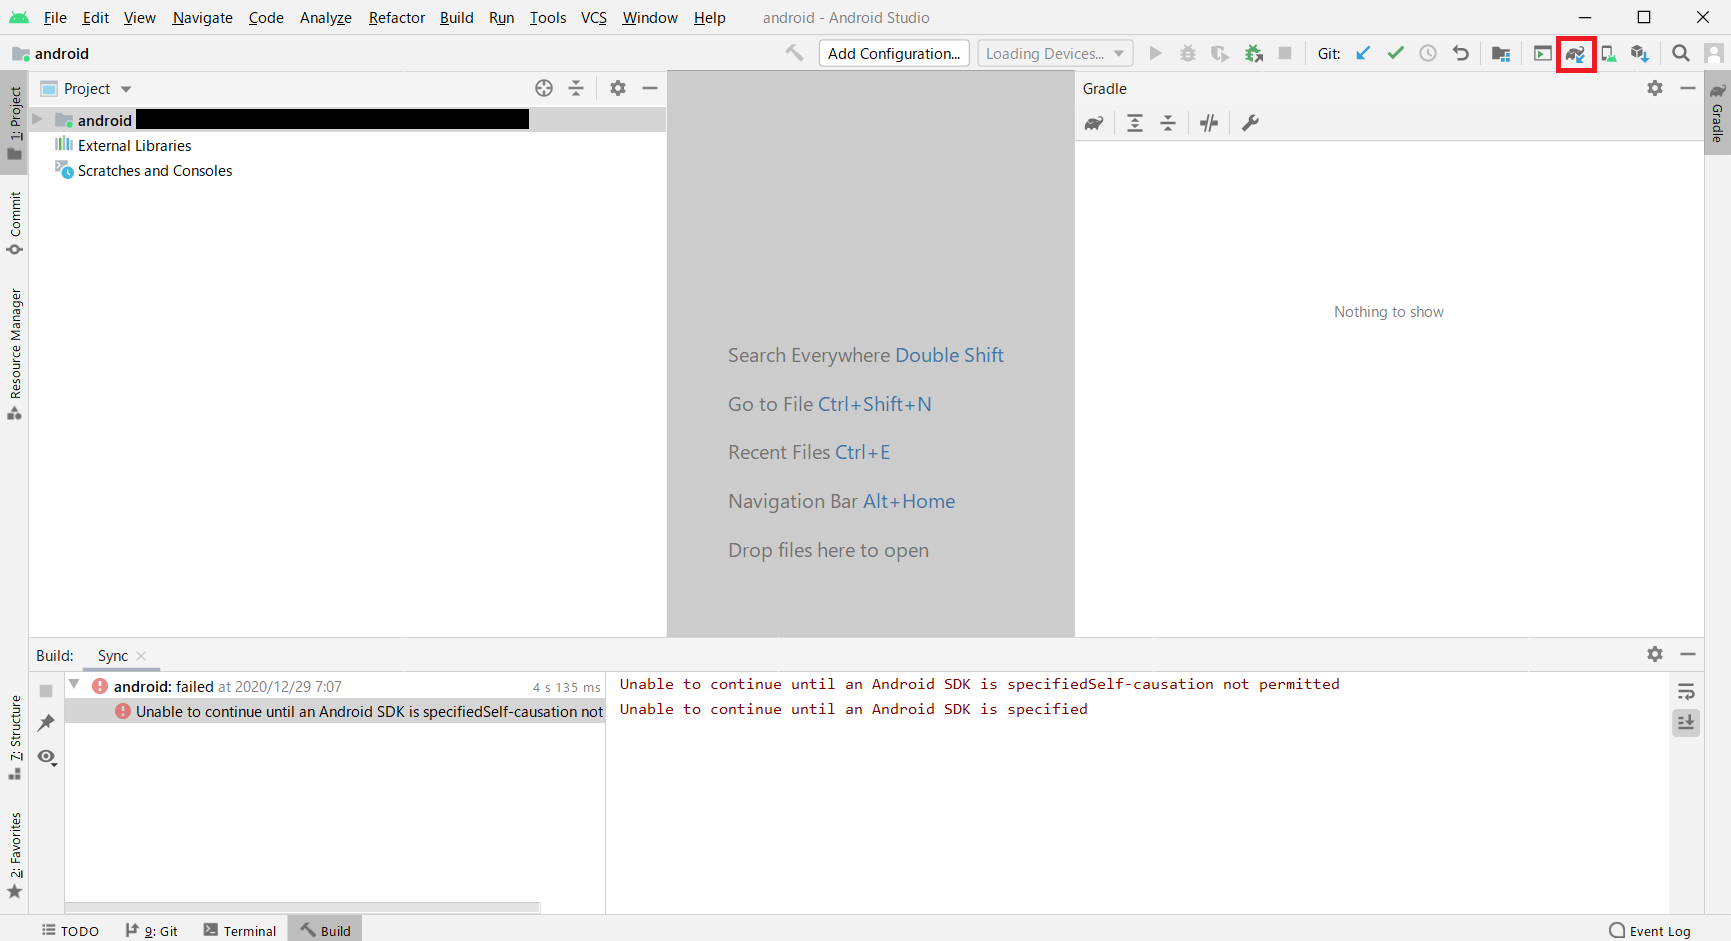The width and height of the screenshot is (1731, 941).
Task: Click Attach Debugger to Android Process icon
Action: coord(1253,53)
